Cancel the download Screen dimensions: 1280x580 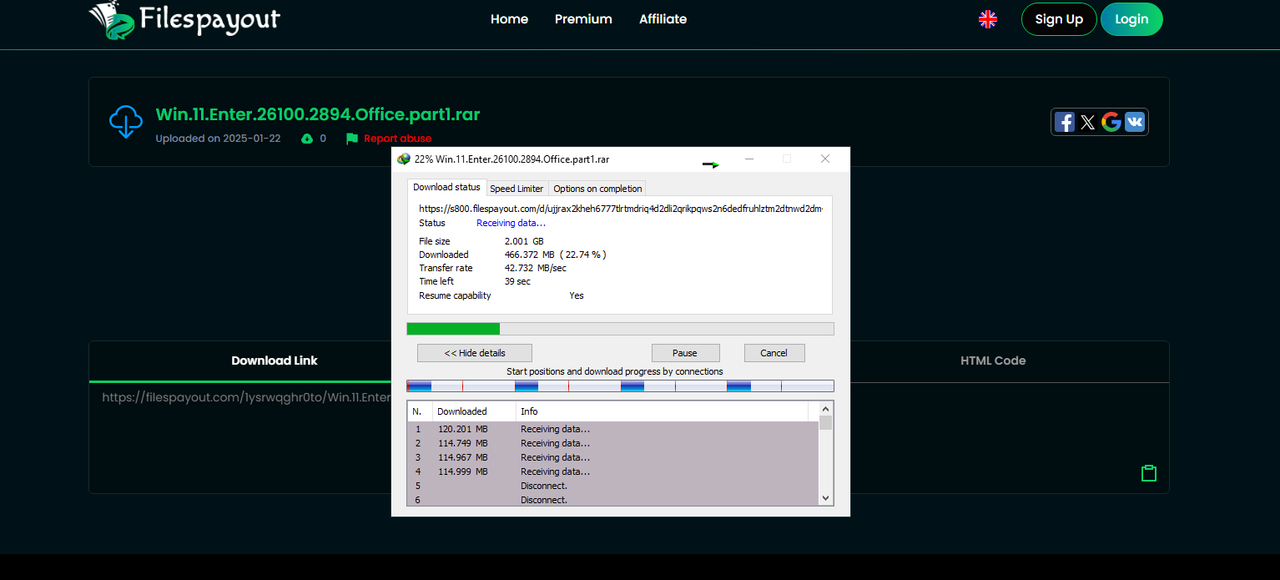(x=774, y=353)
